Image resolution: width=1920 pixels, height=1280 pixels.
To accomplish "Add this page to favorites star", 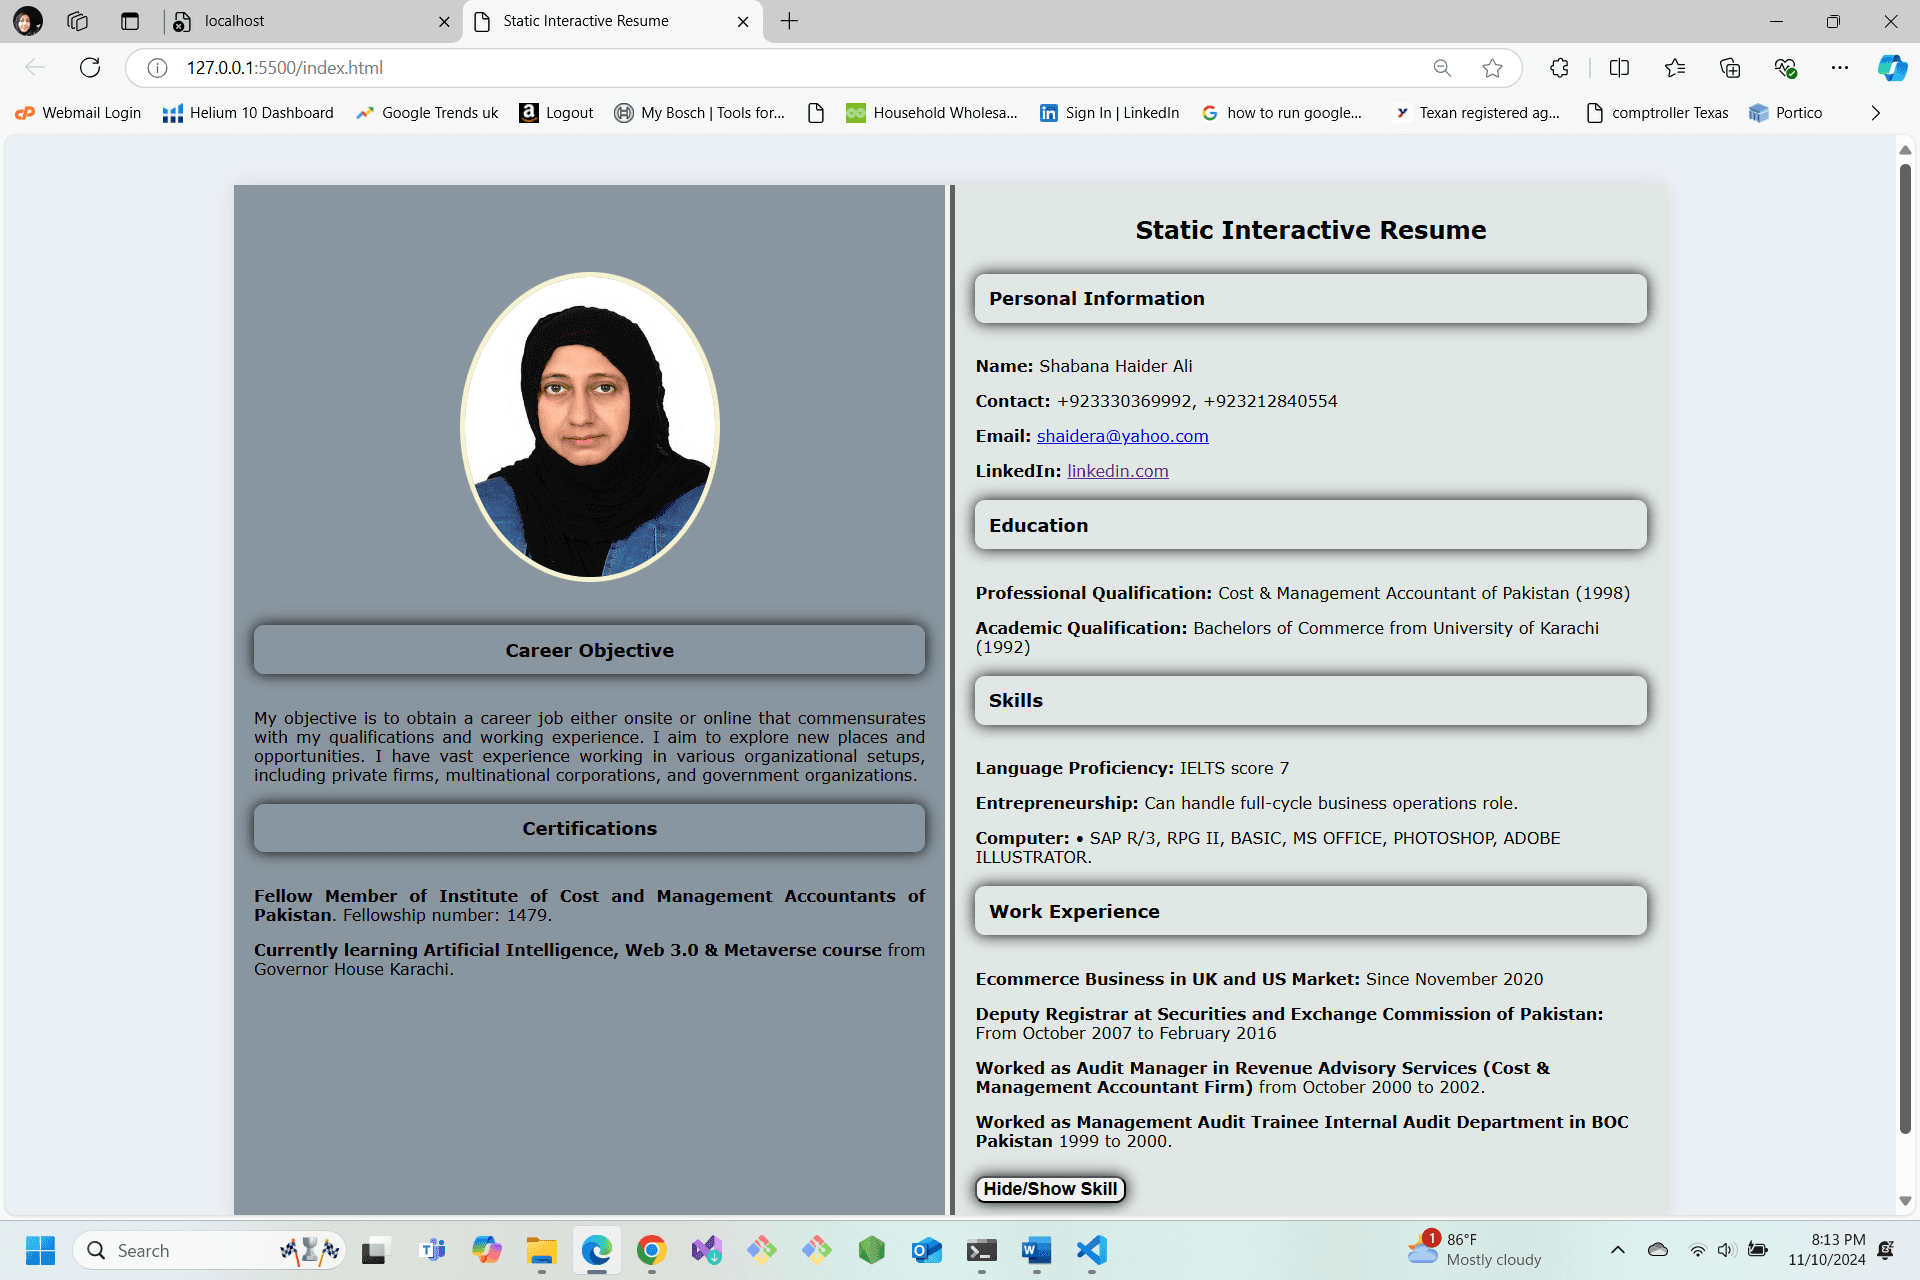I will (x=1492, y=68).
